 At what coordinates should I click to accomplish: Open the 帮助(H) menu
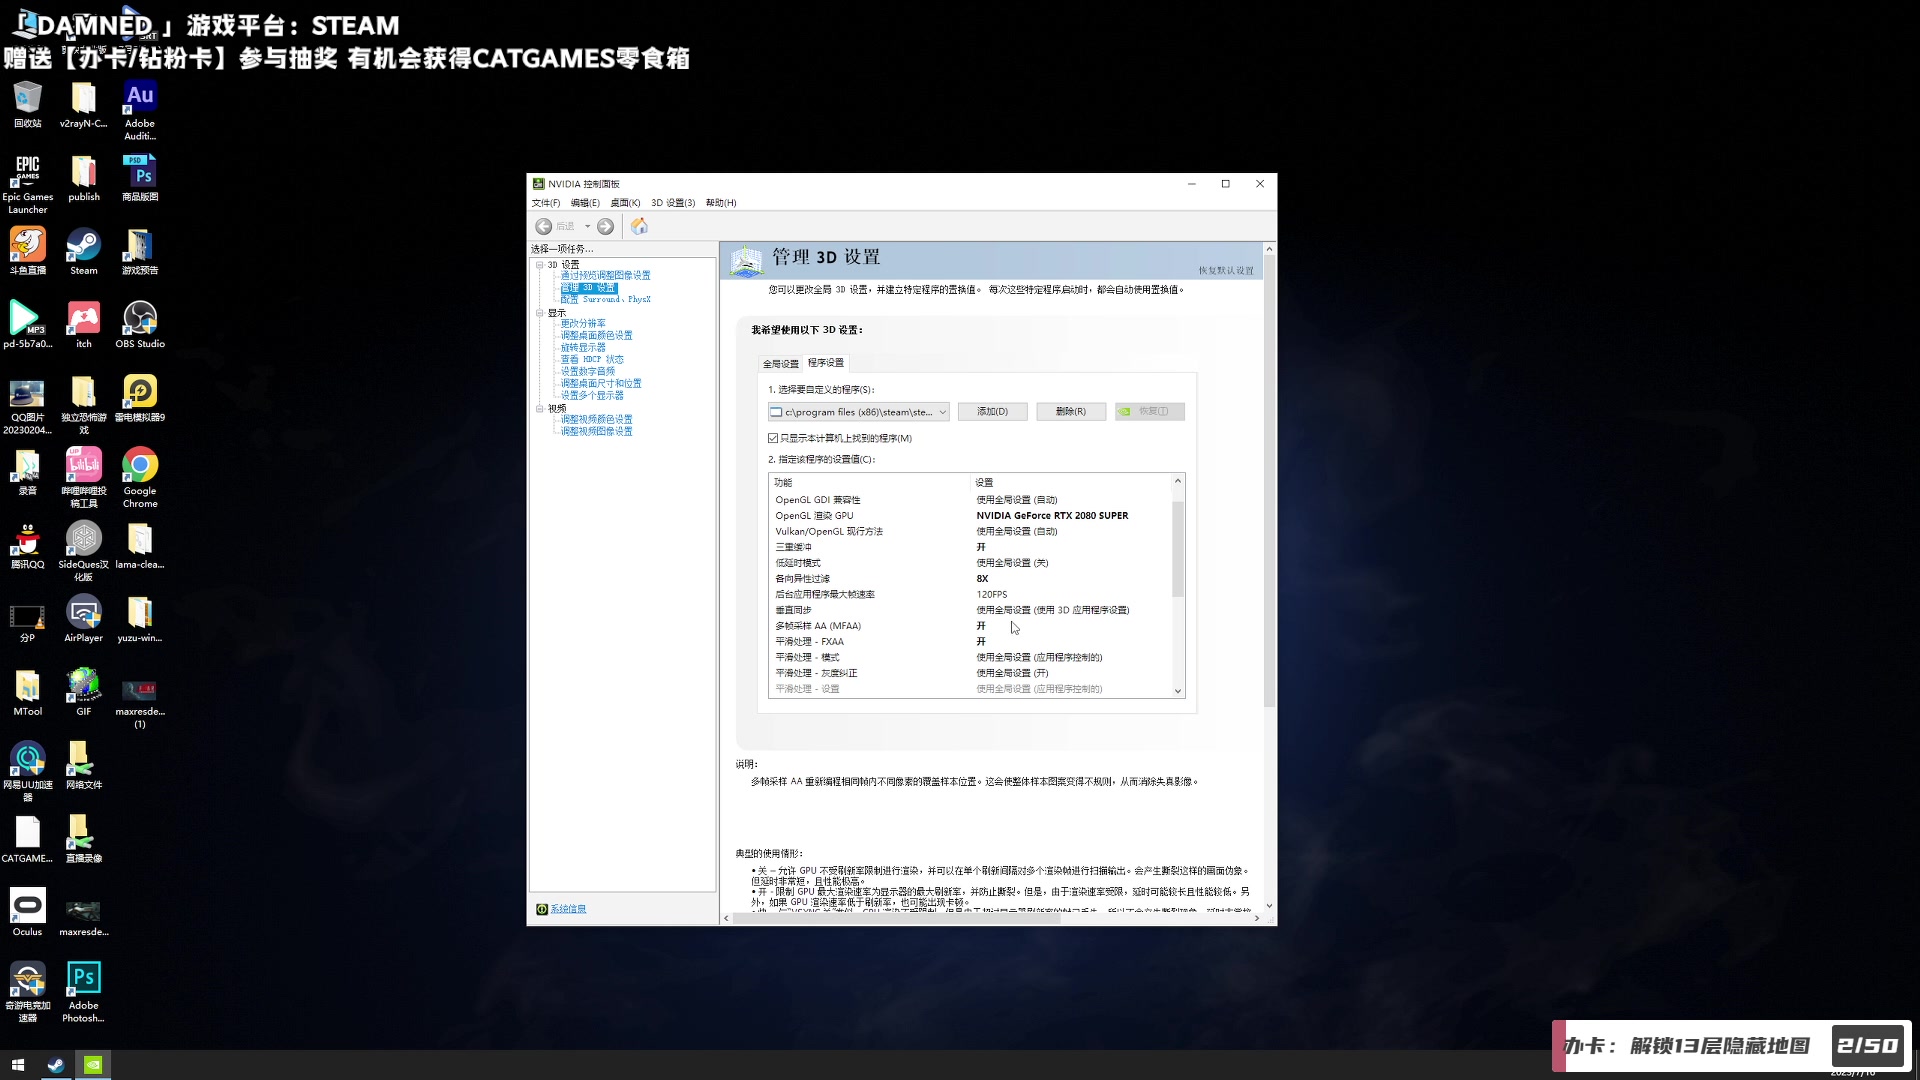(721, 203)
